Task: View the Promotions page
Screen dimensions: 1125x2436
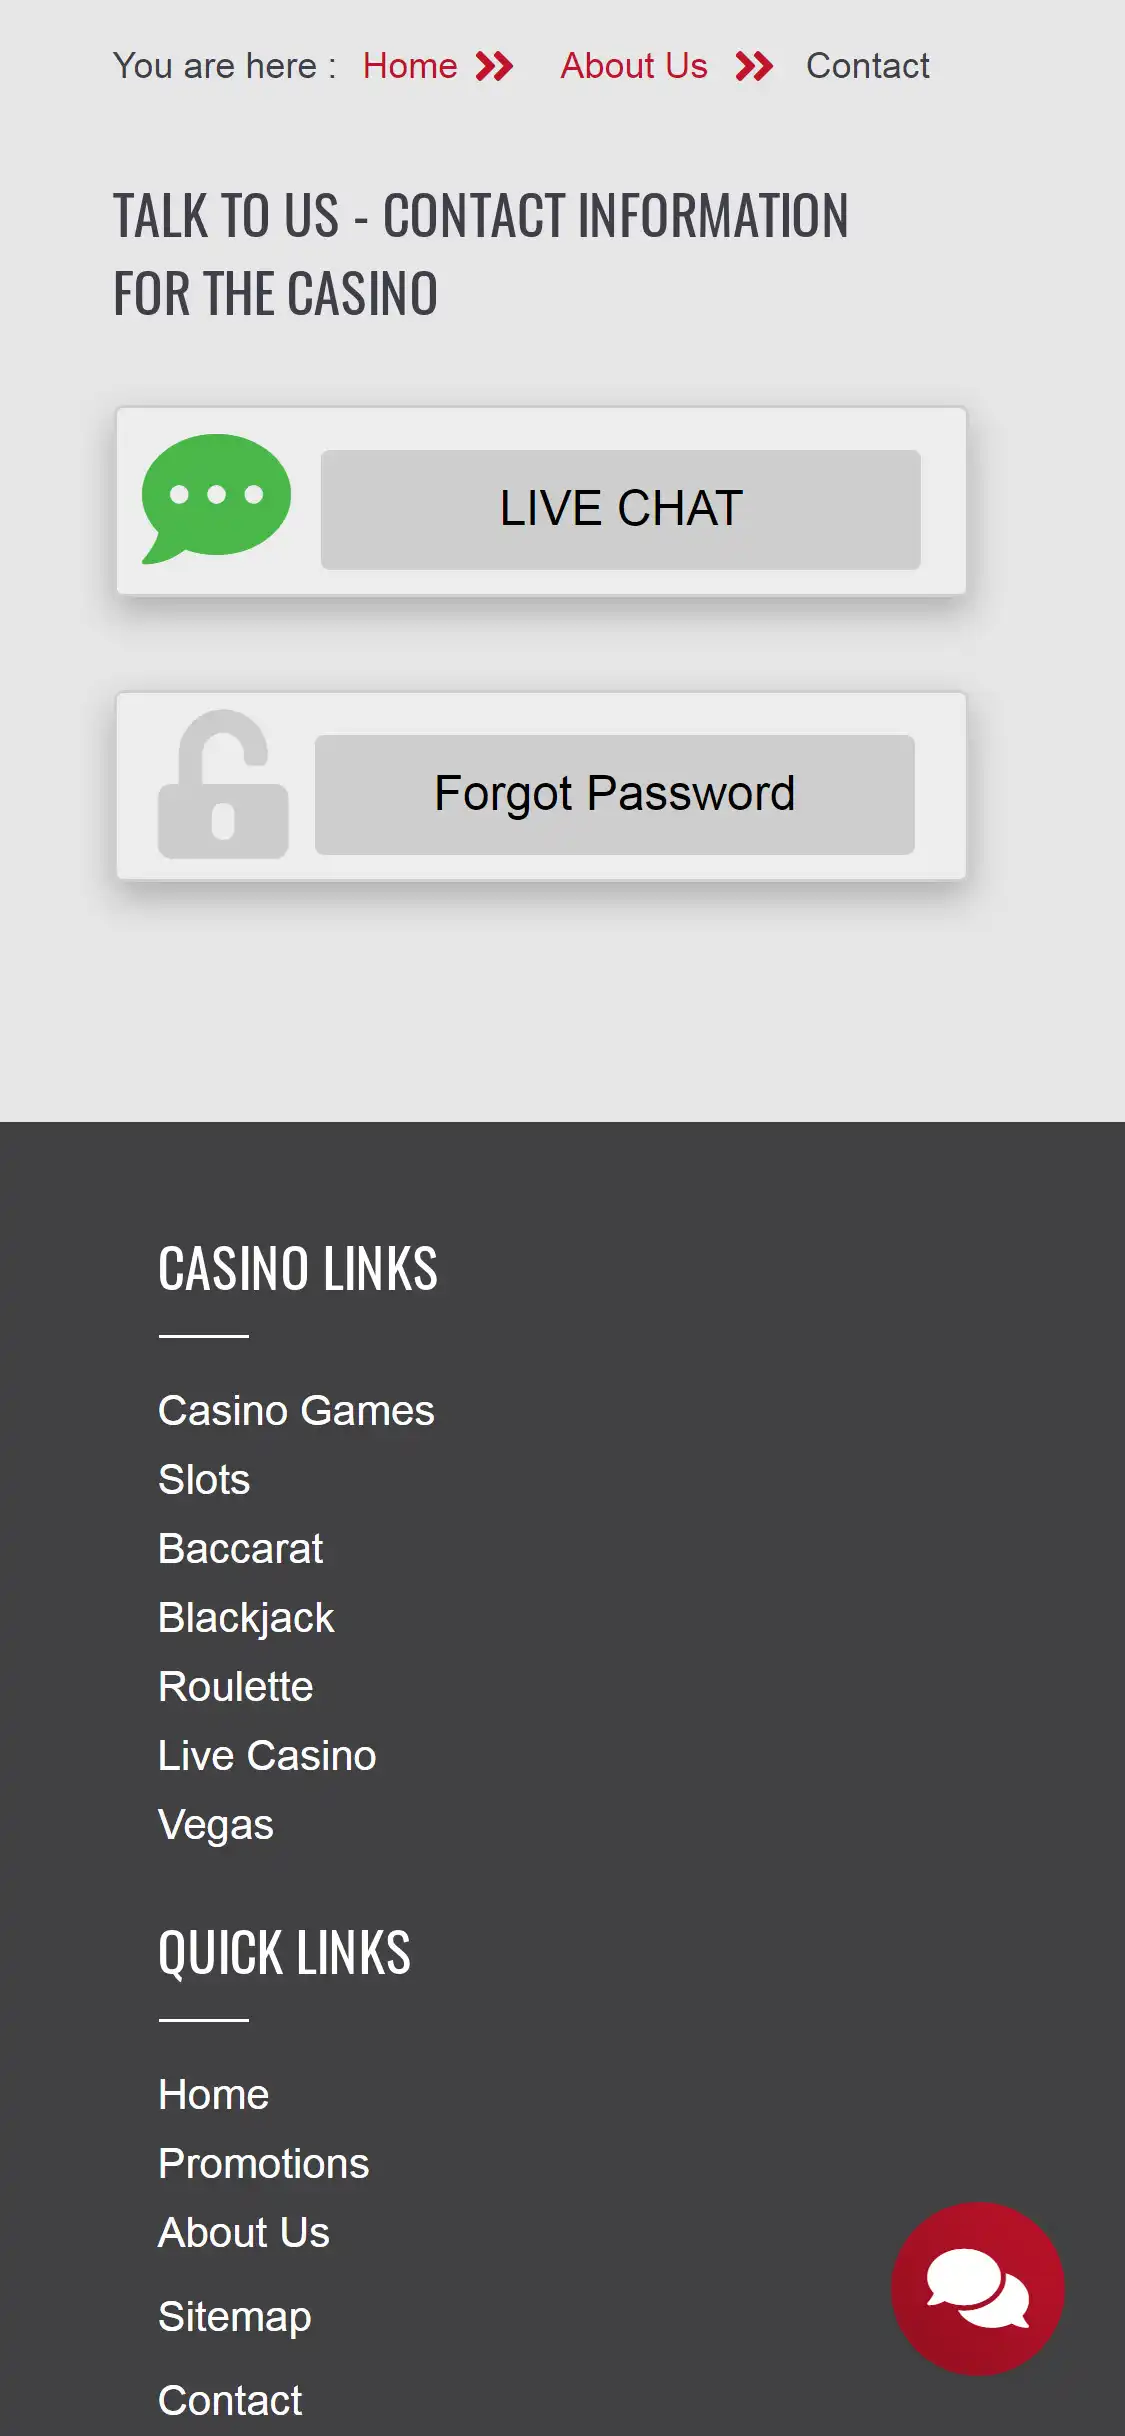Action: (264, 2164)
